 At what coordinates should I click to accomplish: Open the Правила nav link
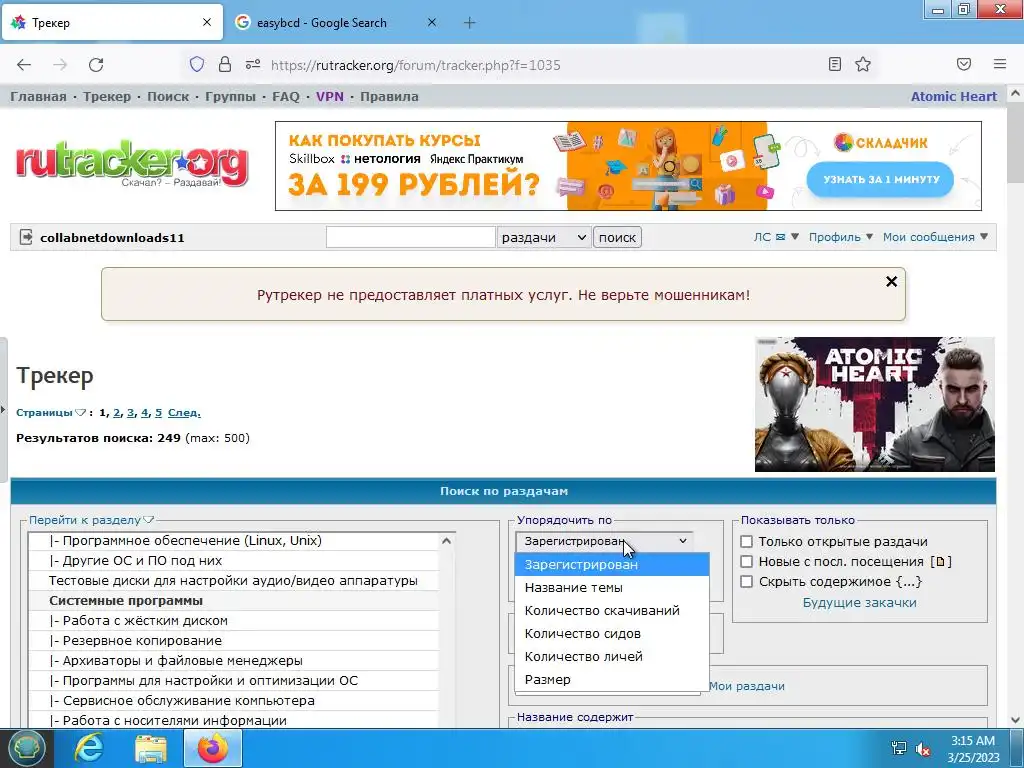pos(389,97)
